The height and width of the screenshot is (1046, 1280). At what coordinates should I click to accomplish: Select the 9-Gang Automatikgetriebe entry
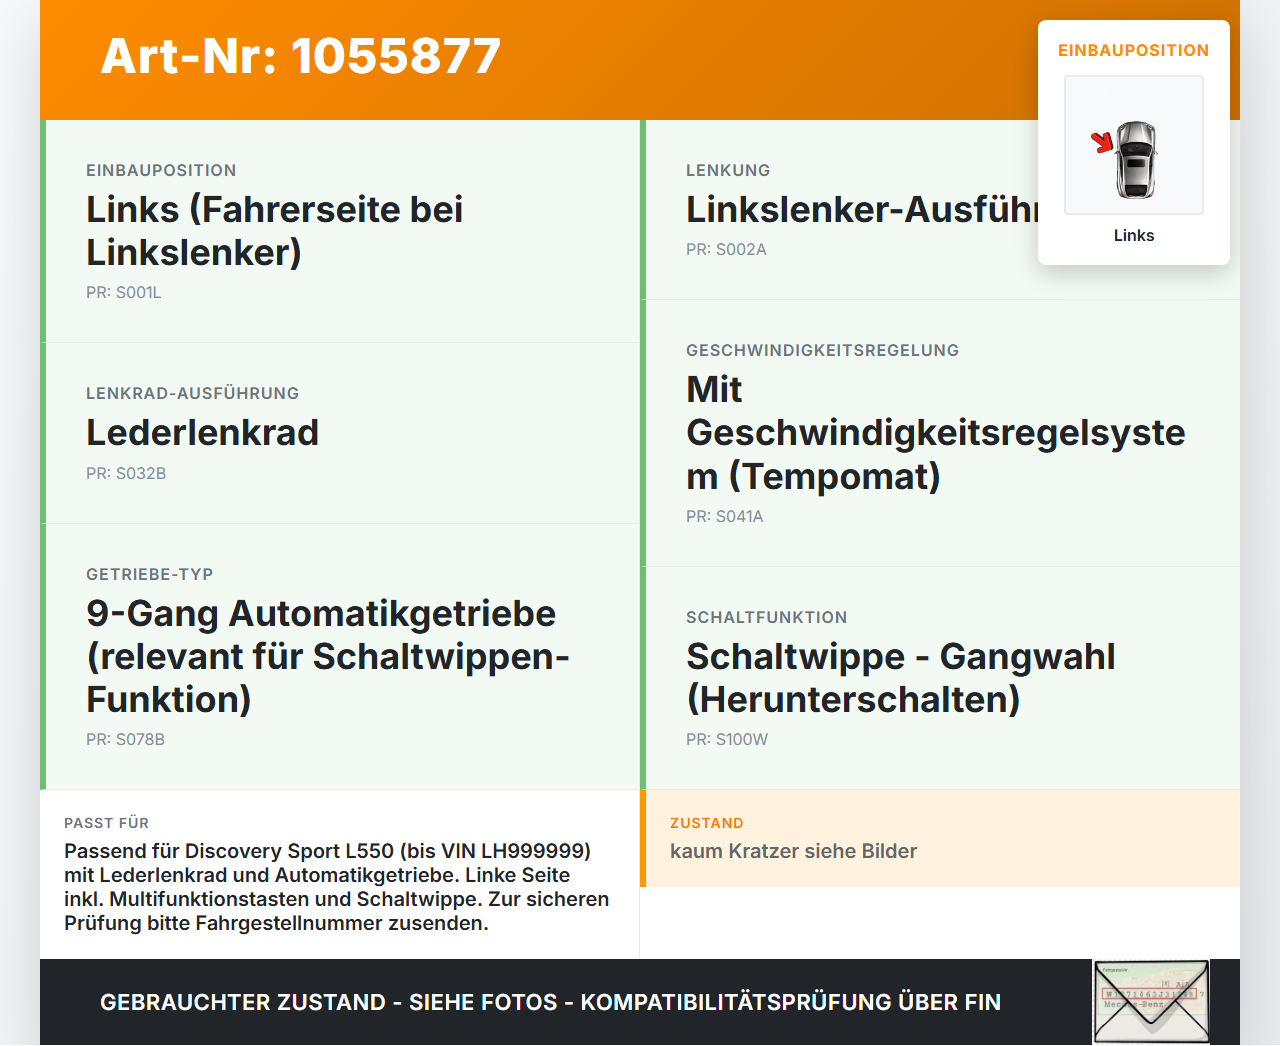click(x=327, y=656)
